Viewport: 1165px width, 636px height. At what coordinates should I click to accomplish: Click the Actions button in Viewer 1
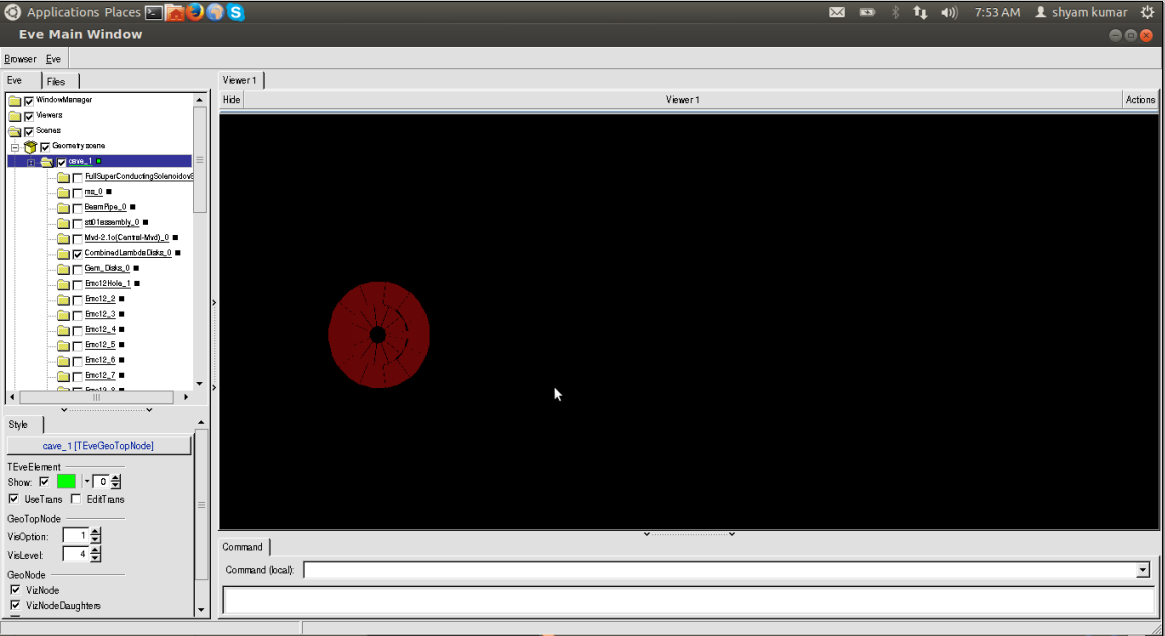pyautogui.click(x=1140, y=100)
